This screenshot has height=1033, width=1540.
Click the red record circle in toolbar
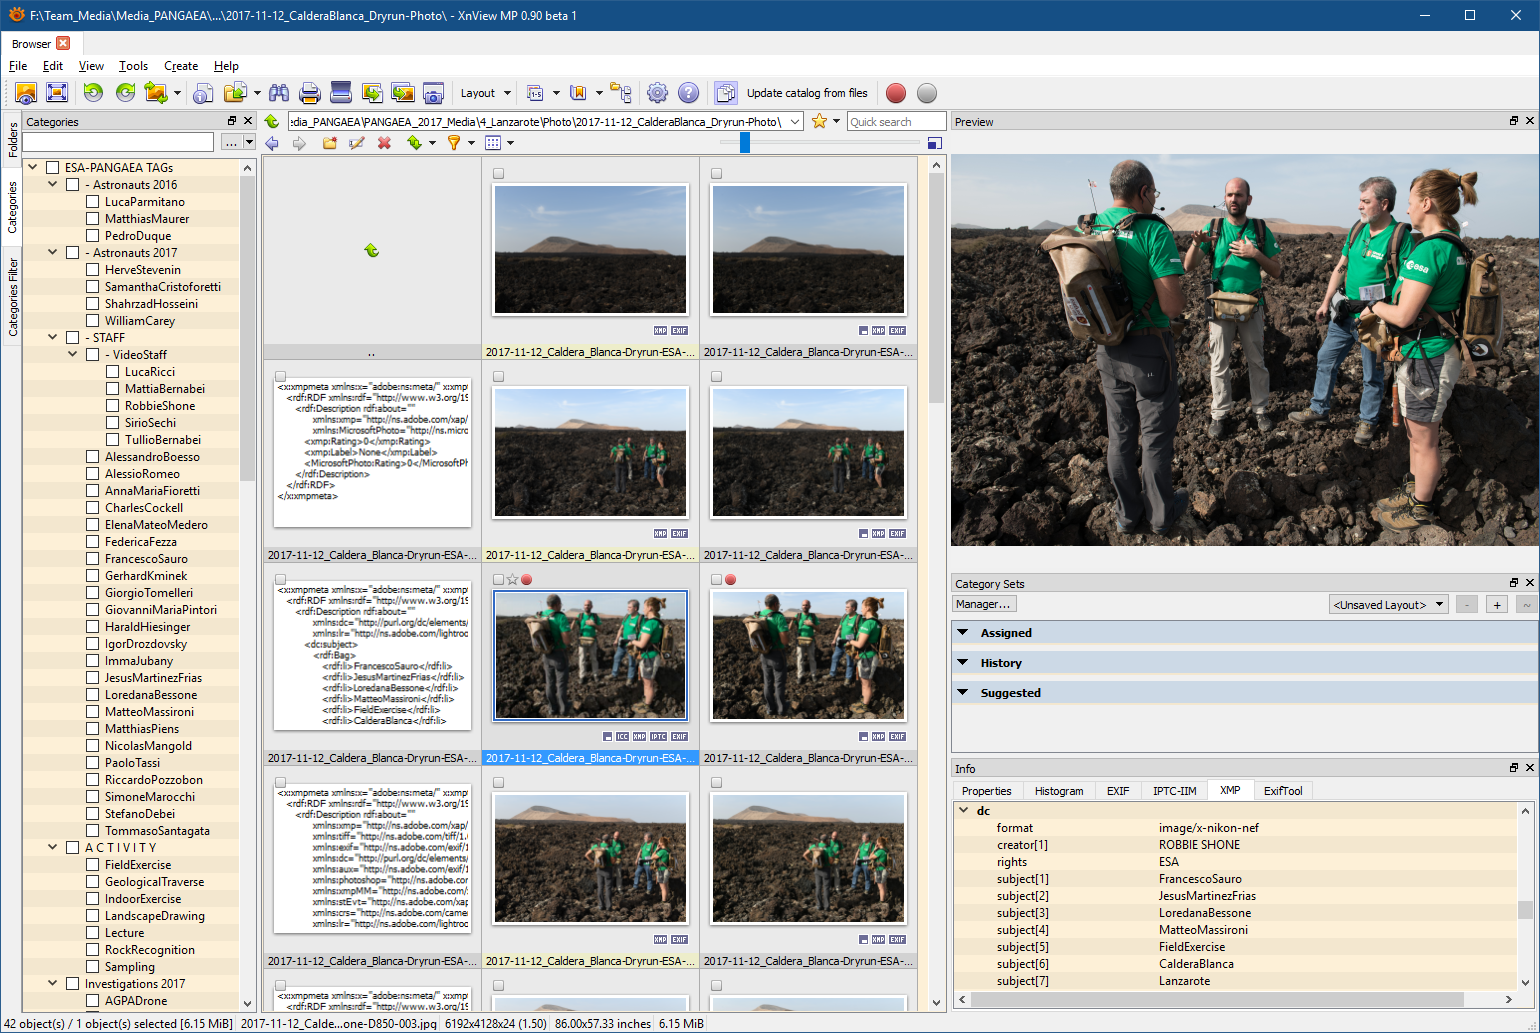pyautogui.click(x=896, y=93)
